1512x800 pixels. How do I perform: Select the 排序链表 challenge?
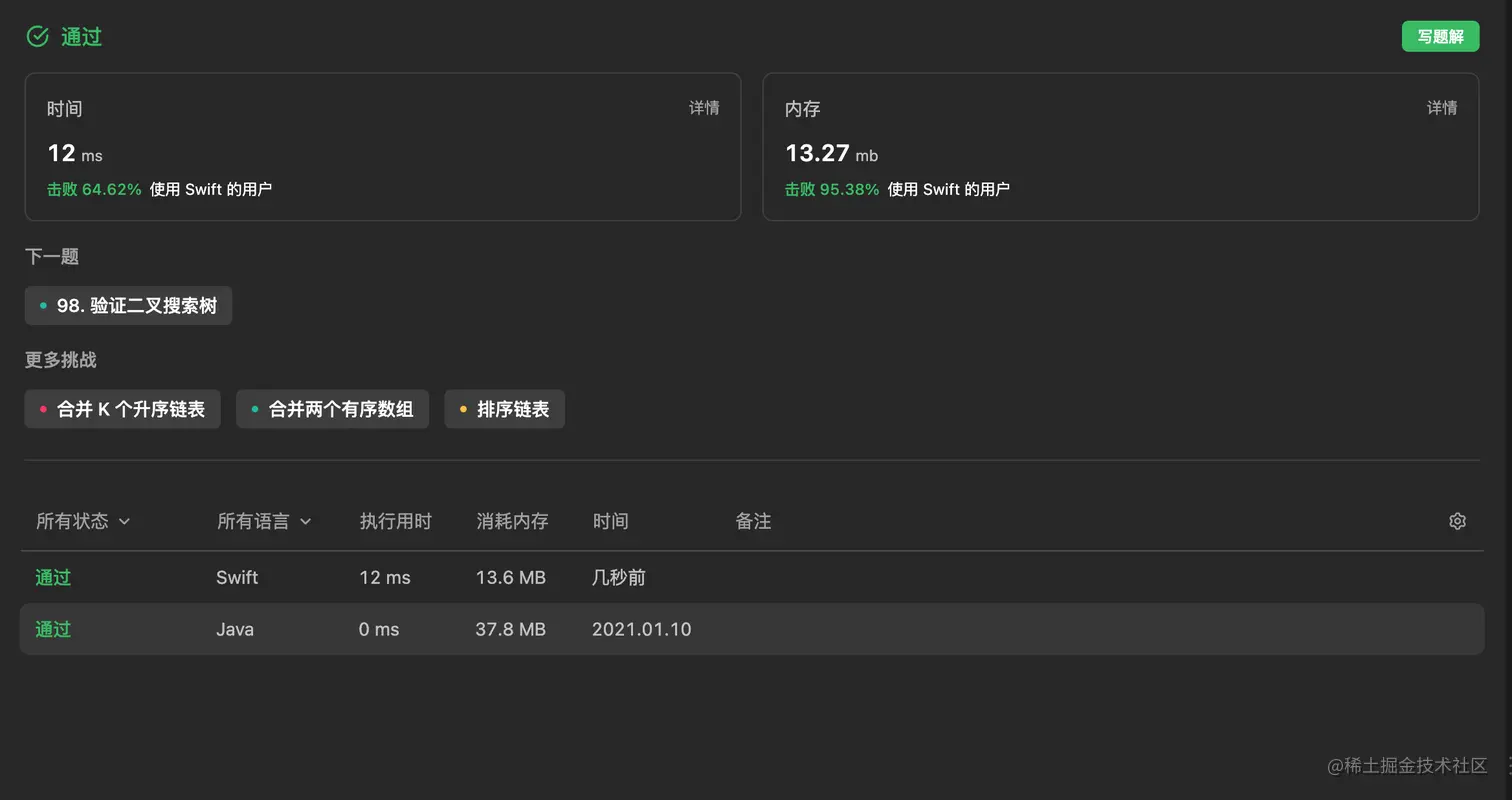[x=504, y=409]
